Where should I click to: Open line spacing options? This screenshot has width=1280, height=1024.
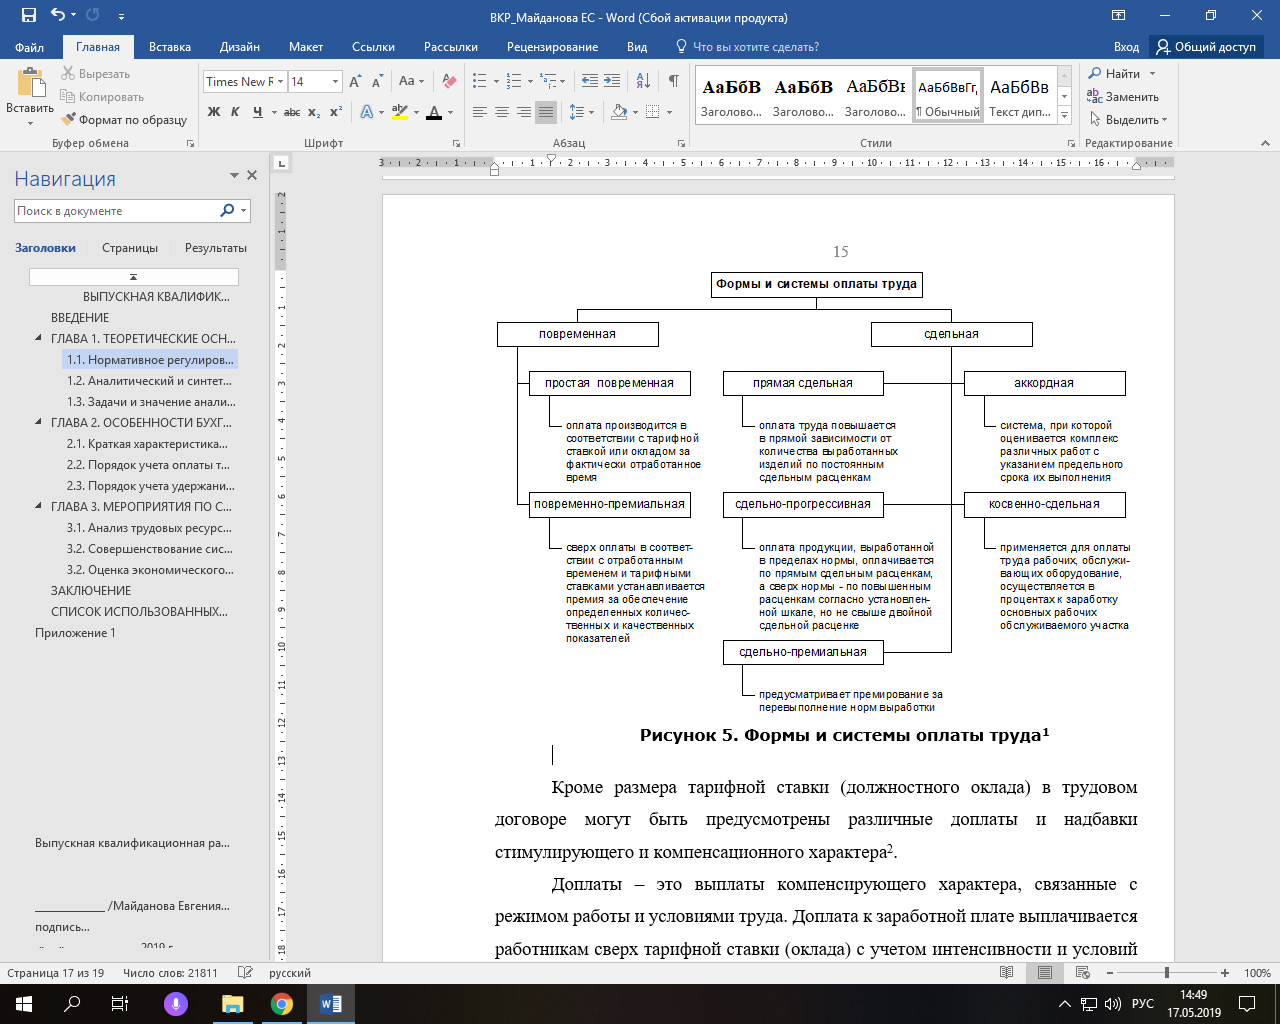(581, 112)
